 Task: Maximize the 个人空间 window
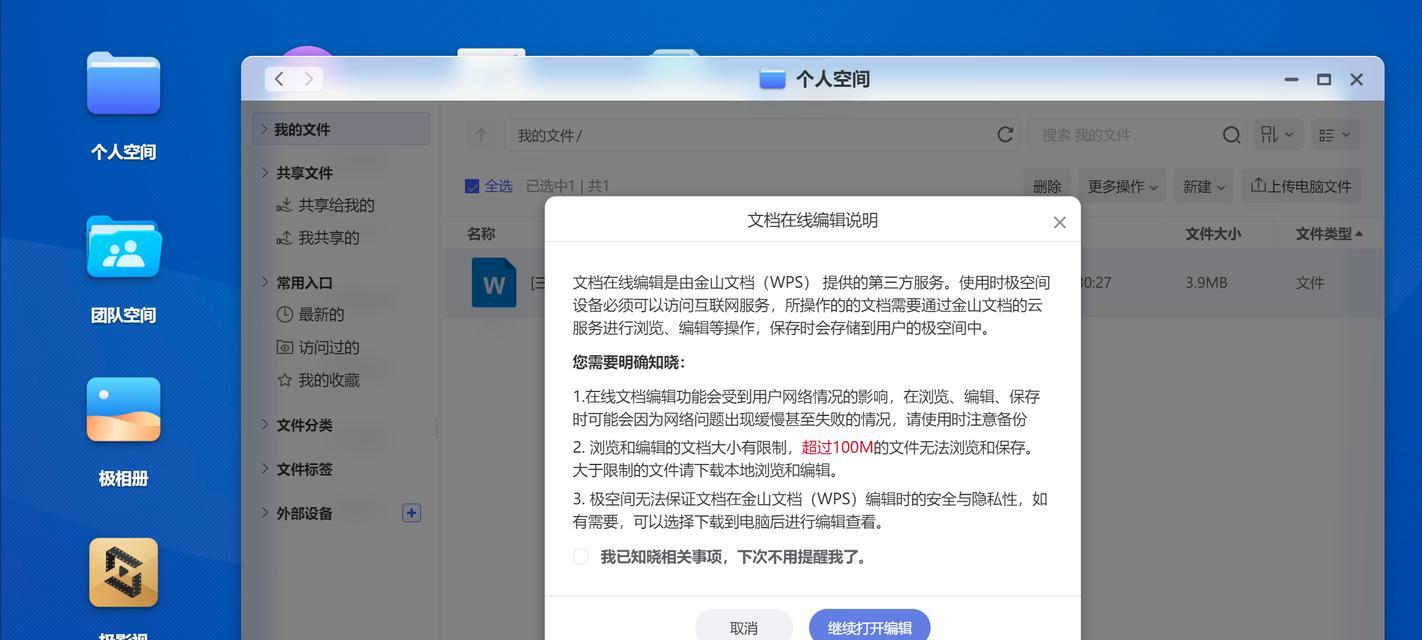pyautogui.click(x=1324, y=79)
